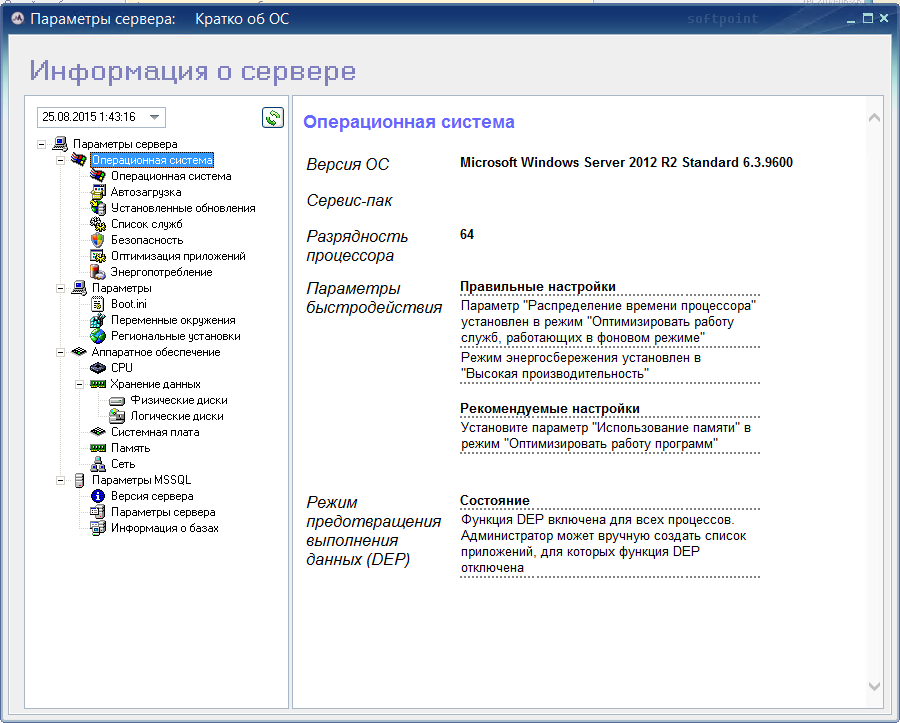Click the Автозагрузка icon
Viewport: 900px width, 723px height.
pyautogui.click(x=98, y=192)
